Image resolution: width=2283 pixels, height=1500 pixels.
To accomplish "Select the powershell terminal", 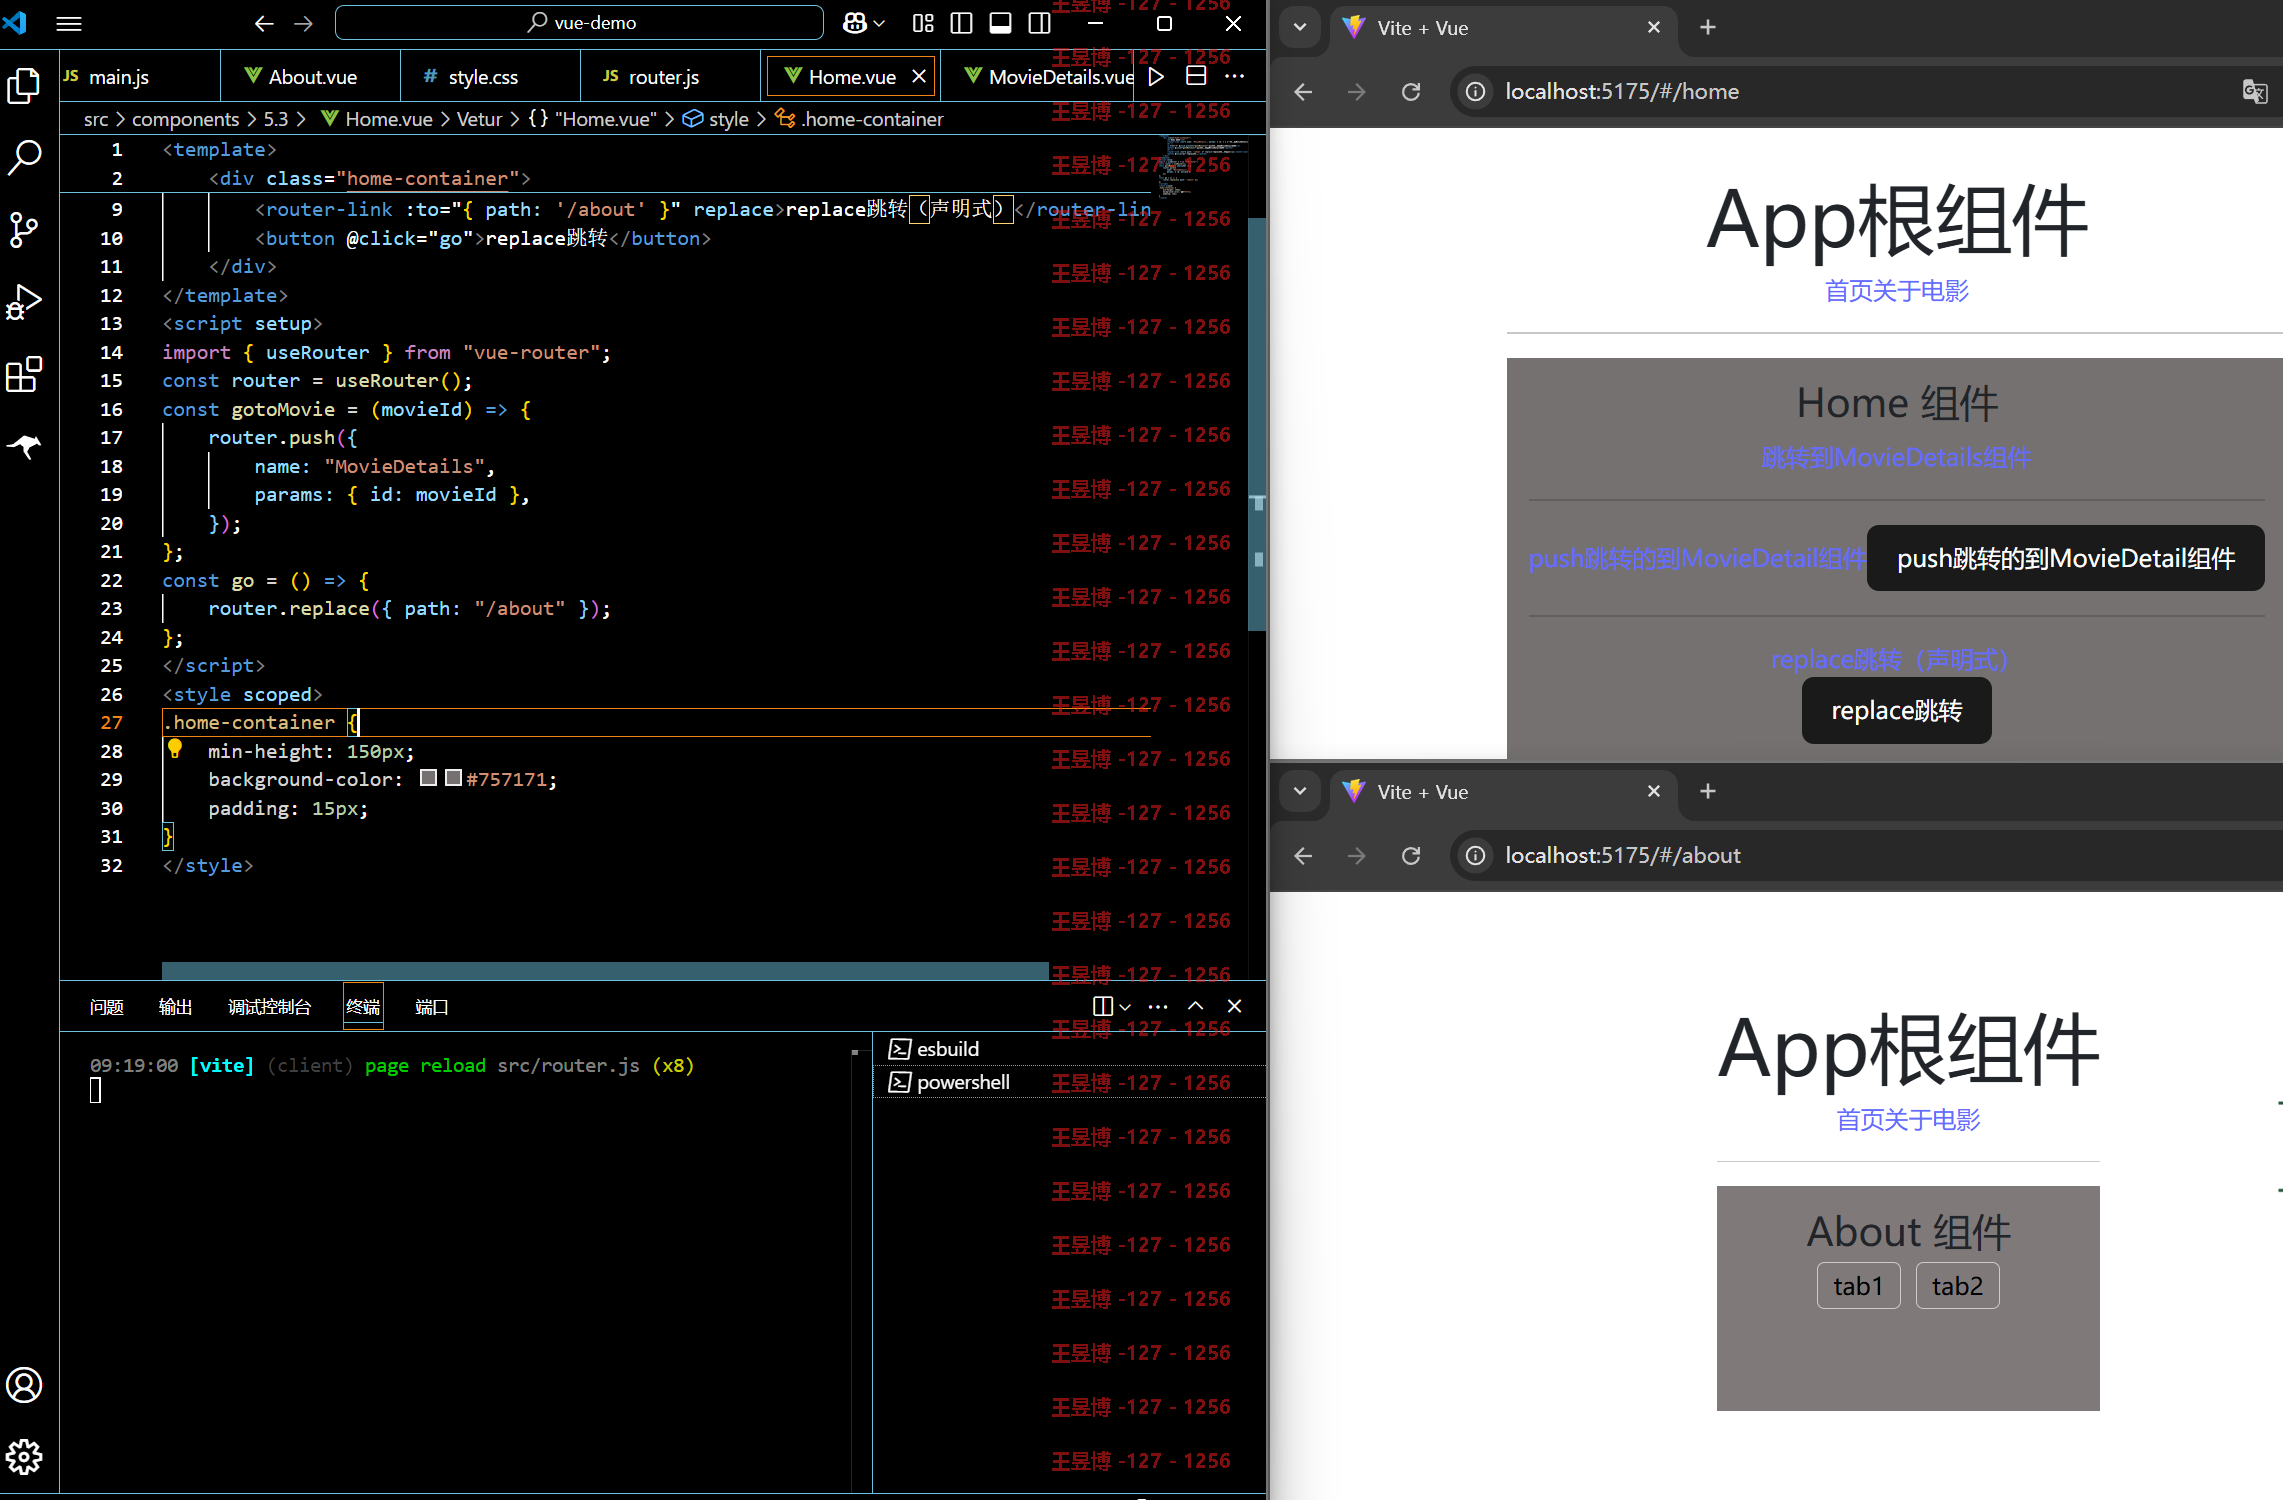I will point(1070,1082).
